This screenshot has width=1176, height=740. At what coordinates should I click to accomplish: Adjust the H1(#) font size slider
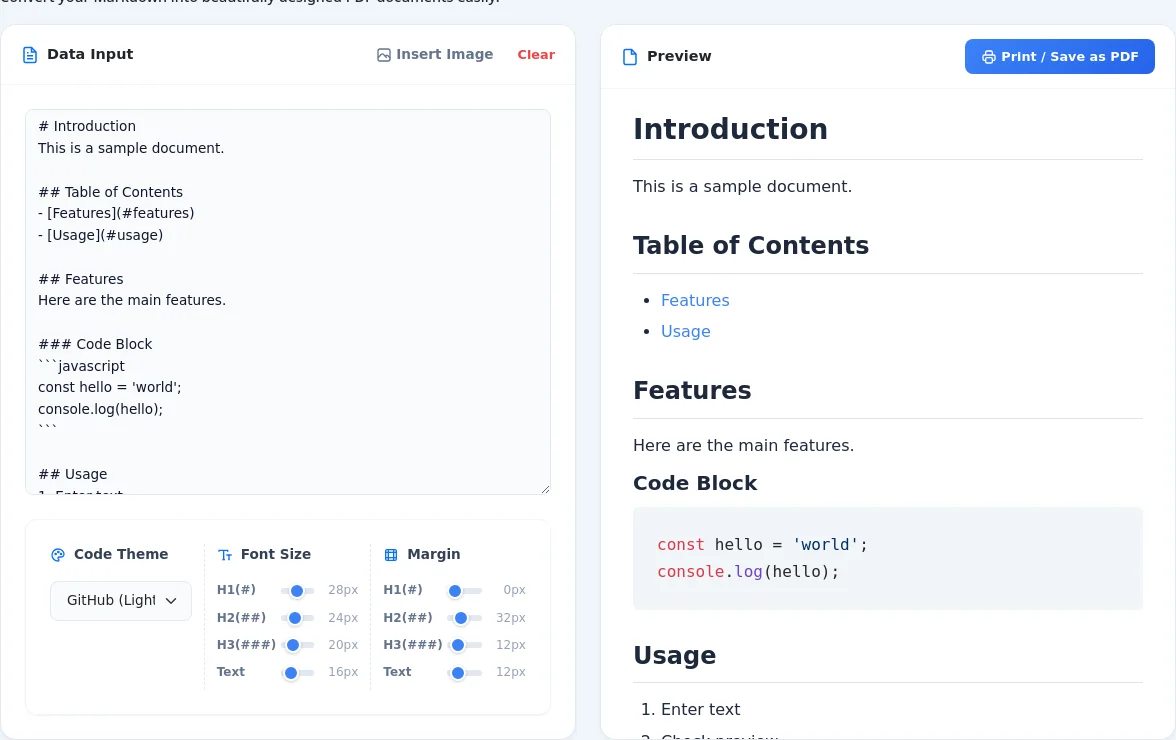click(x=297, y=591)
